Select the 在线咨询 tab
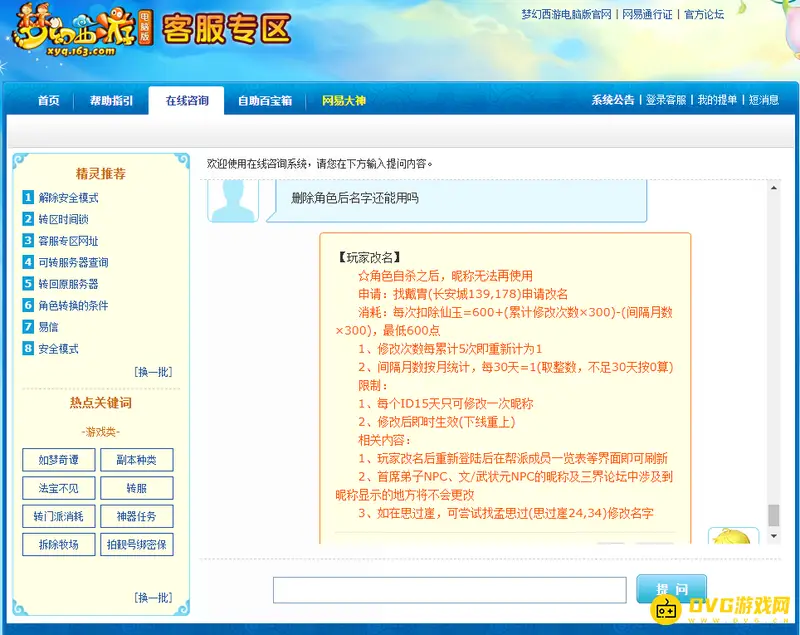This screenshot has width=800, height=635. click(x=187, y=100)
